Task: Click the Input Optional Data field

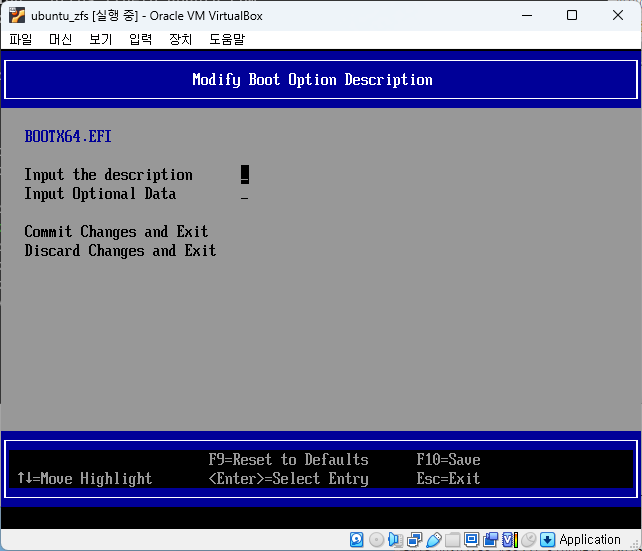Action: [245, 195]
